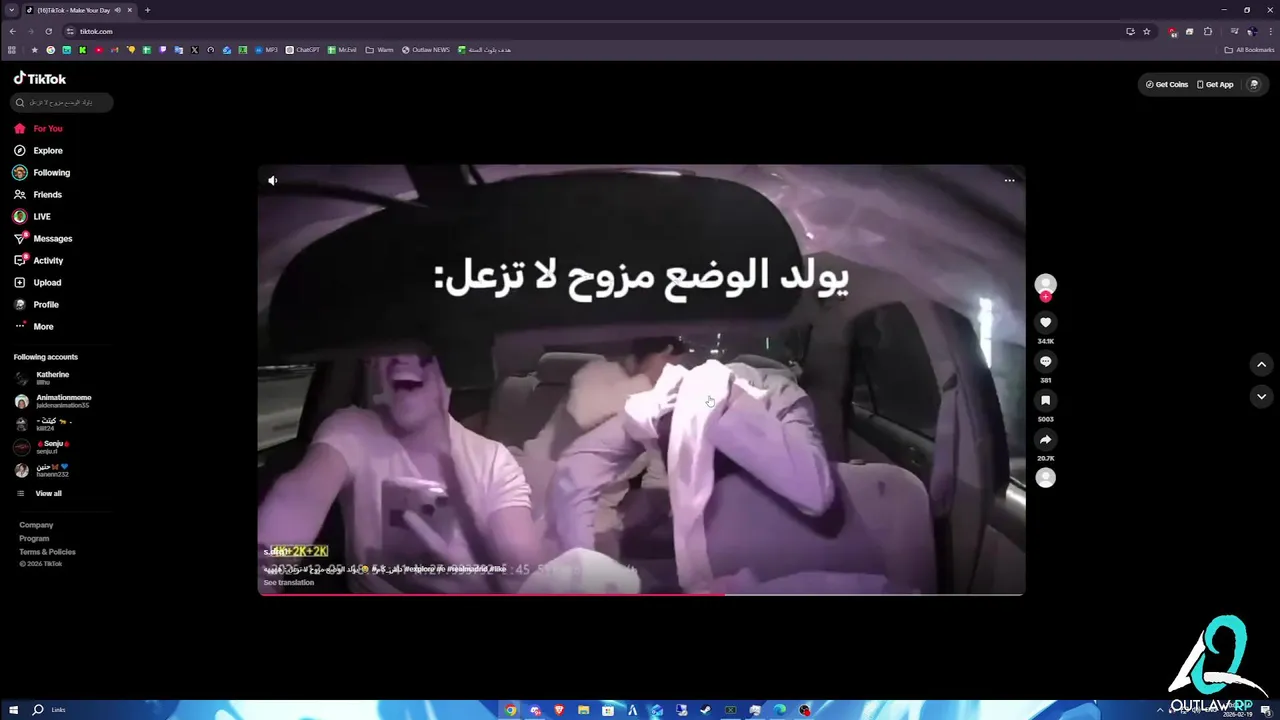Click the Get Coins button
This screenshot has height=720, width=1280.
tap(1167, 84)
